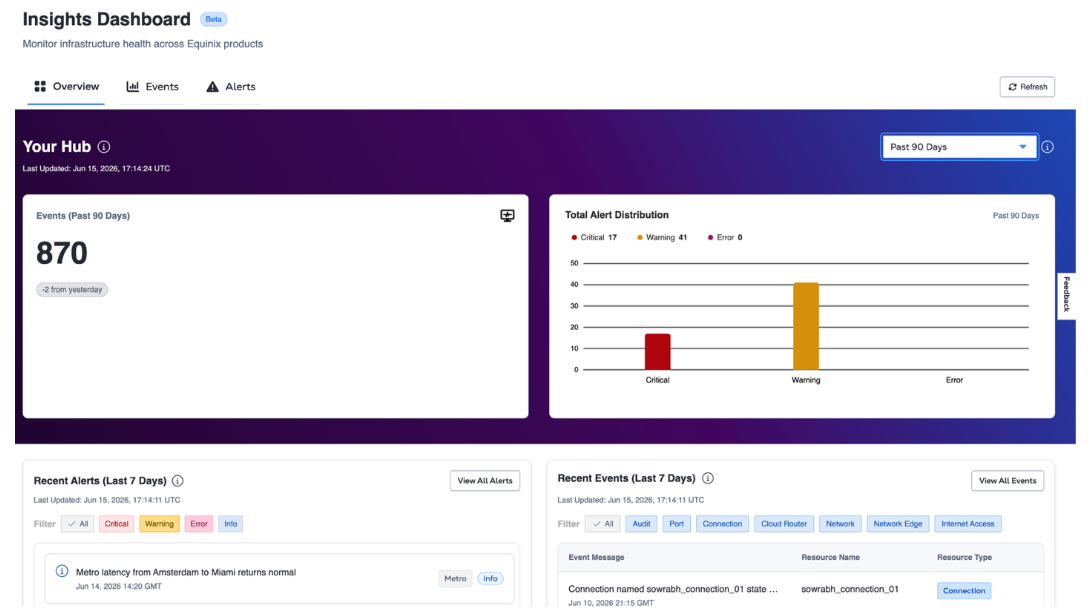Screen dimensions: 1088x614
Task: Click View All Alerts button
Action: pos(485,481)
